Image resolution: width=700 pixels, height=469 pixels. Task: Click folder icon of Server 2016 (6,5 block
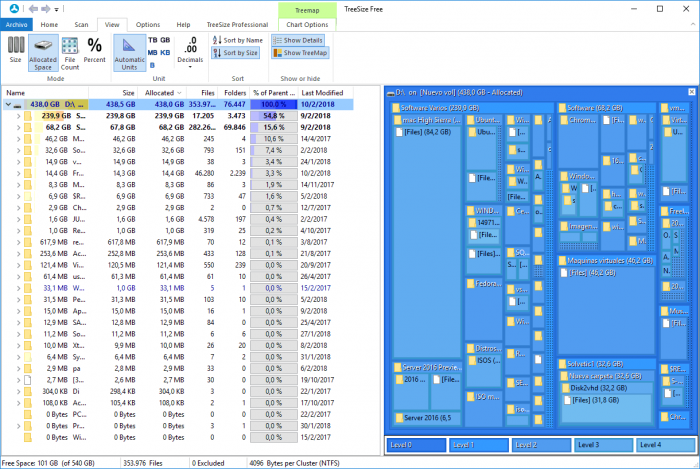click(x=399, y=418)
